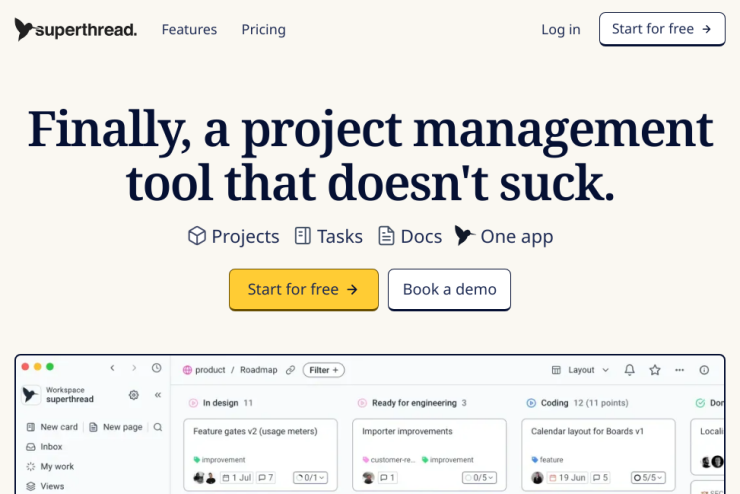Open Importer improvements card
The image size is (740, 494).
tap(429, 455)
